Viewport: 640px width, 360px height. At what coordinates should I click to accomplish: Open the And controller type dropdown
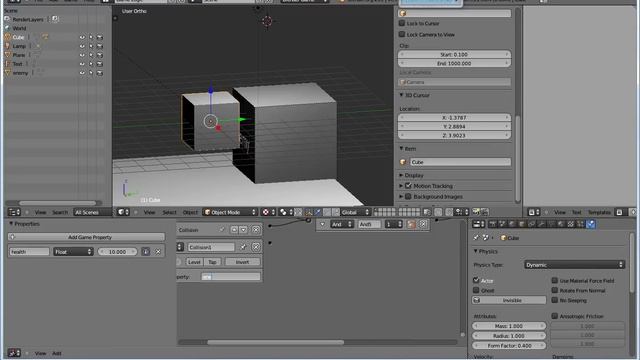[342, 224]
